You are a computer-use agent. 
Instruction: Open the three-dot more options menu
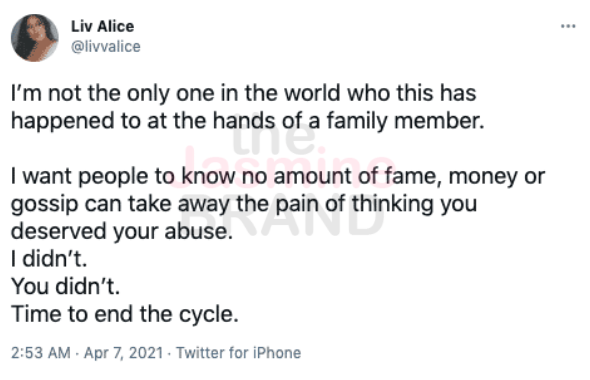[568, 26]
